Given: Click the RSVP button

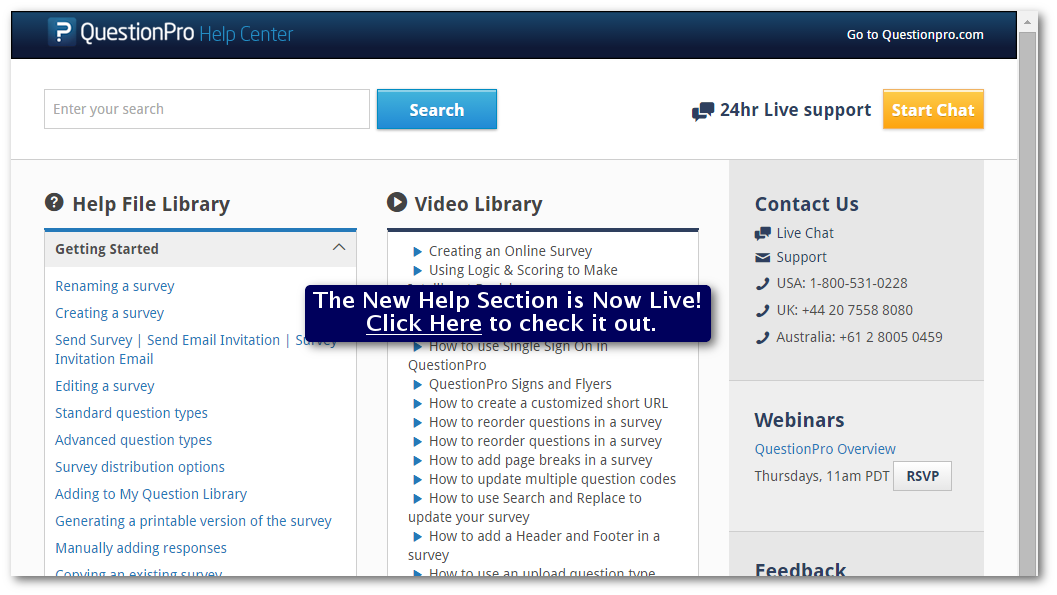Looking at the screenshot, I should 922,476.
